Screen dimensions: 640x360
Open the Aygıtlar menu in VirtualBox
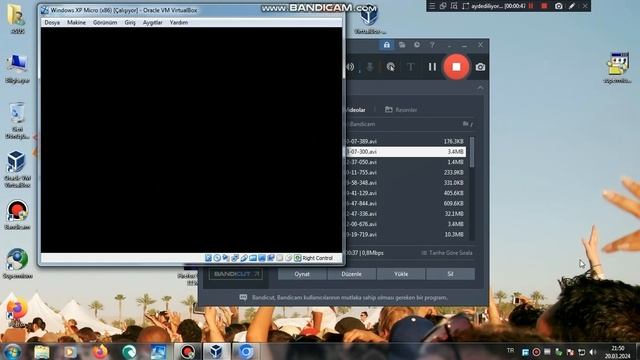pyautogui.click(x=153, y=22)
